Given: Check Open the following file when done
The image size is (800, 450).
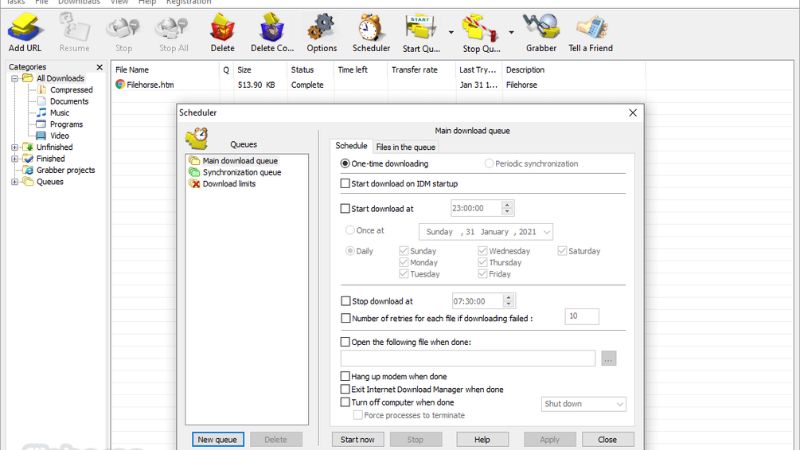Looking at the screenshot, I should (x=345, y=342).
